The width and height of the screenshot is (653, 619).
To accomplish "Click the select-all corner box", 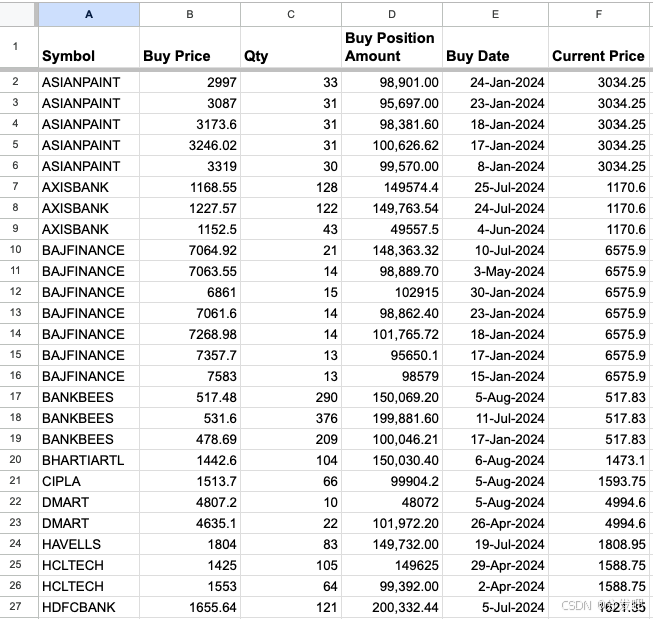I will [17, 15].
